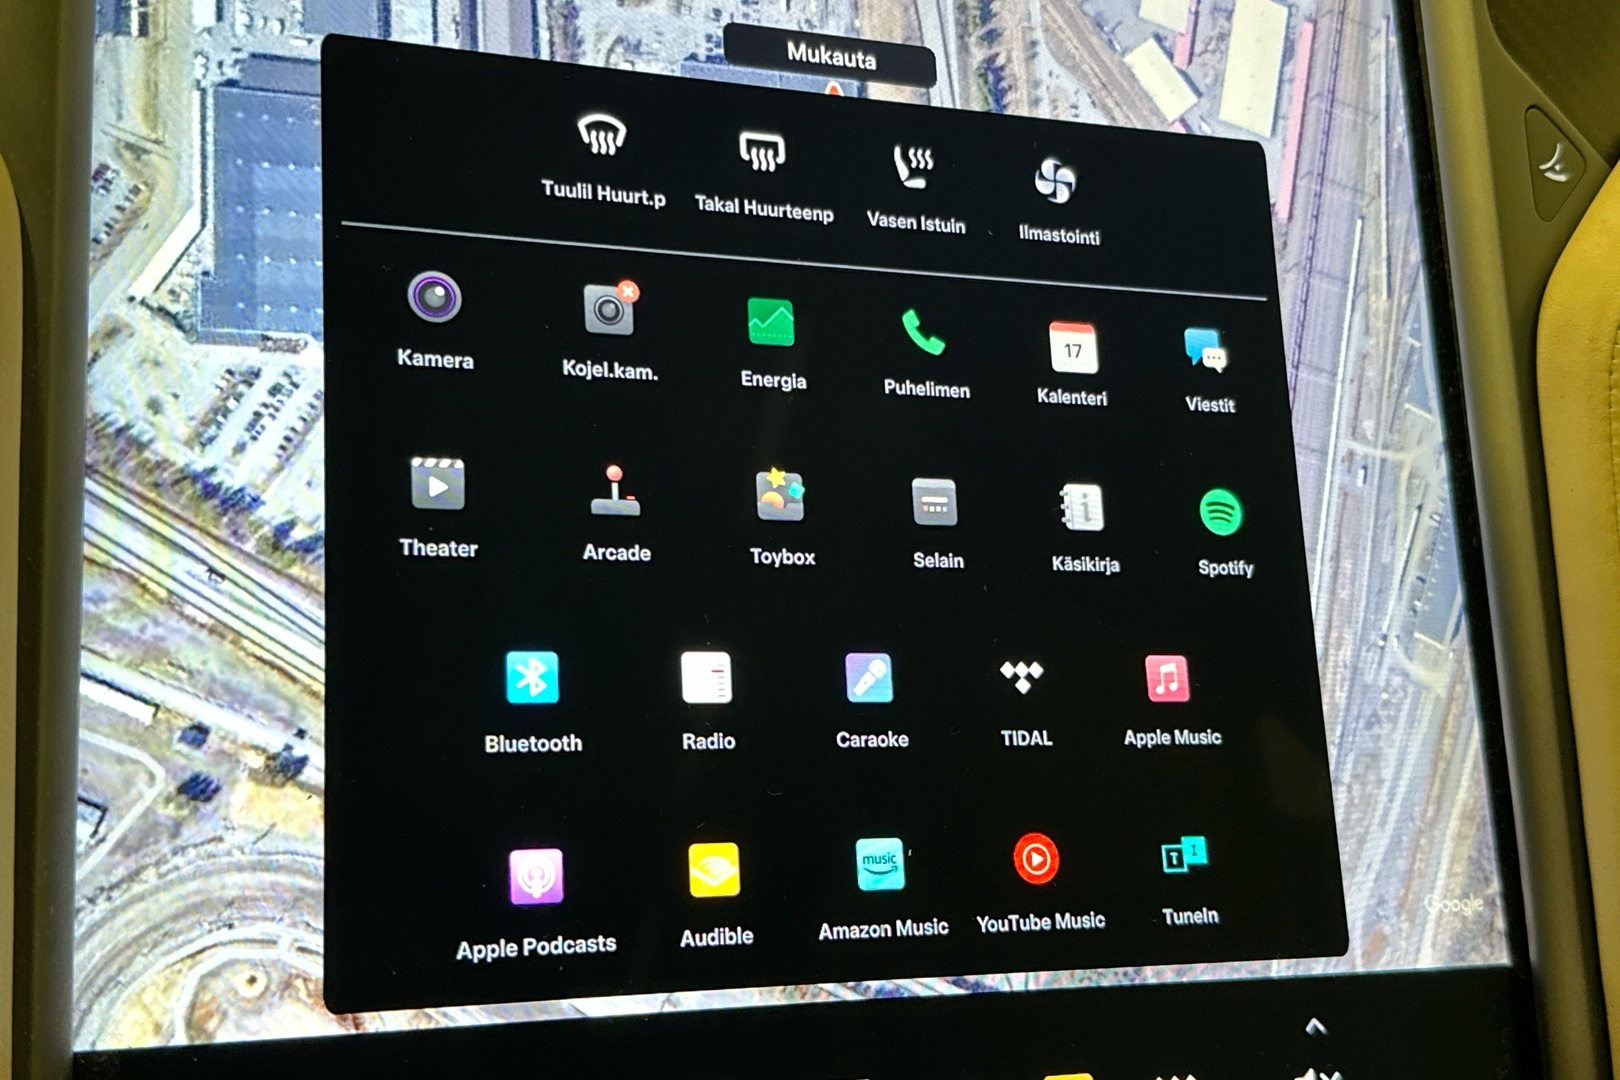Open the Kalenteri calendar app

click(1072, 363)
